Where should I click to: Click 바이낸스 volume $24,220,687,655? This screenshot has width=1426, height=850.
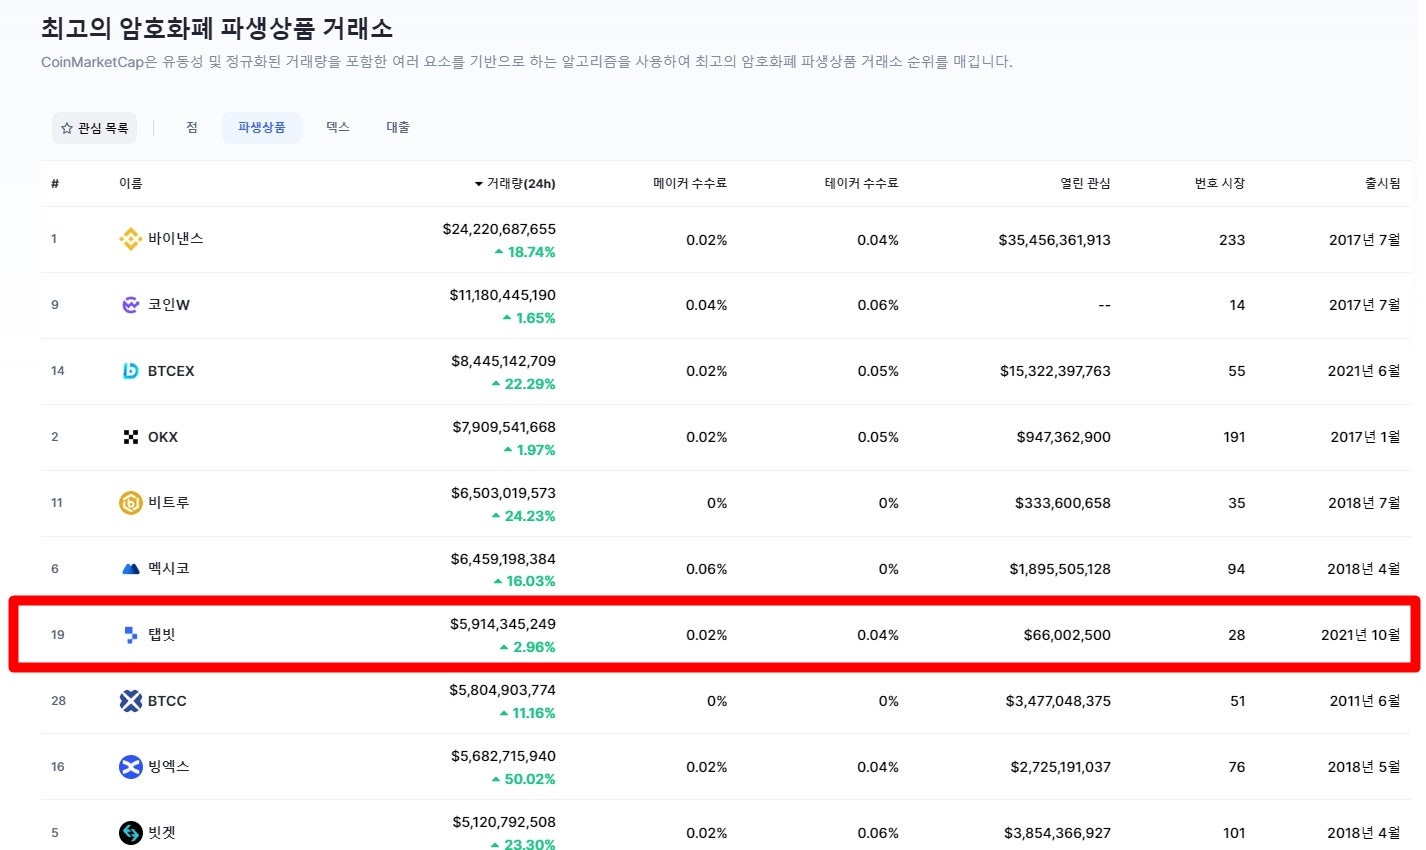point(499,229)
